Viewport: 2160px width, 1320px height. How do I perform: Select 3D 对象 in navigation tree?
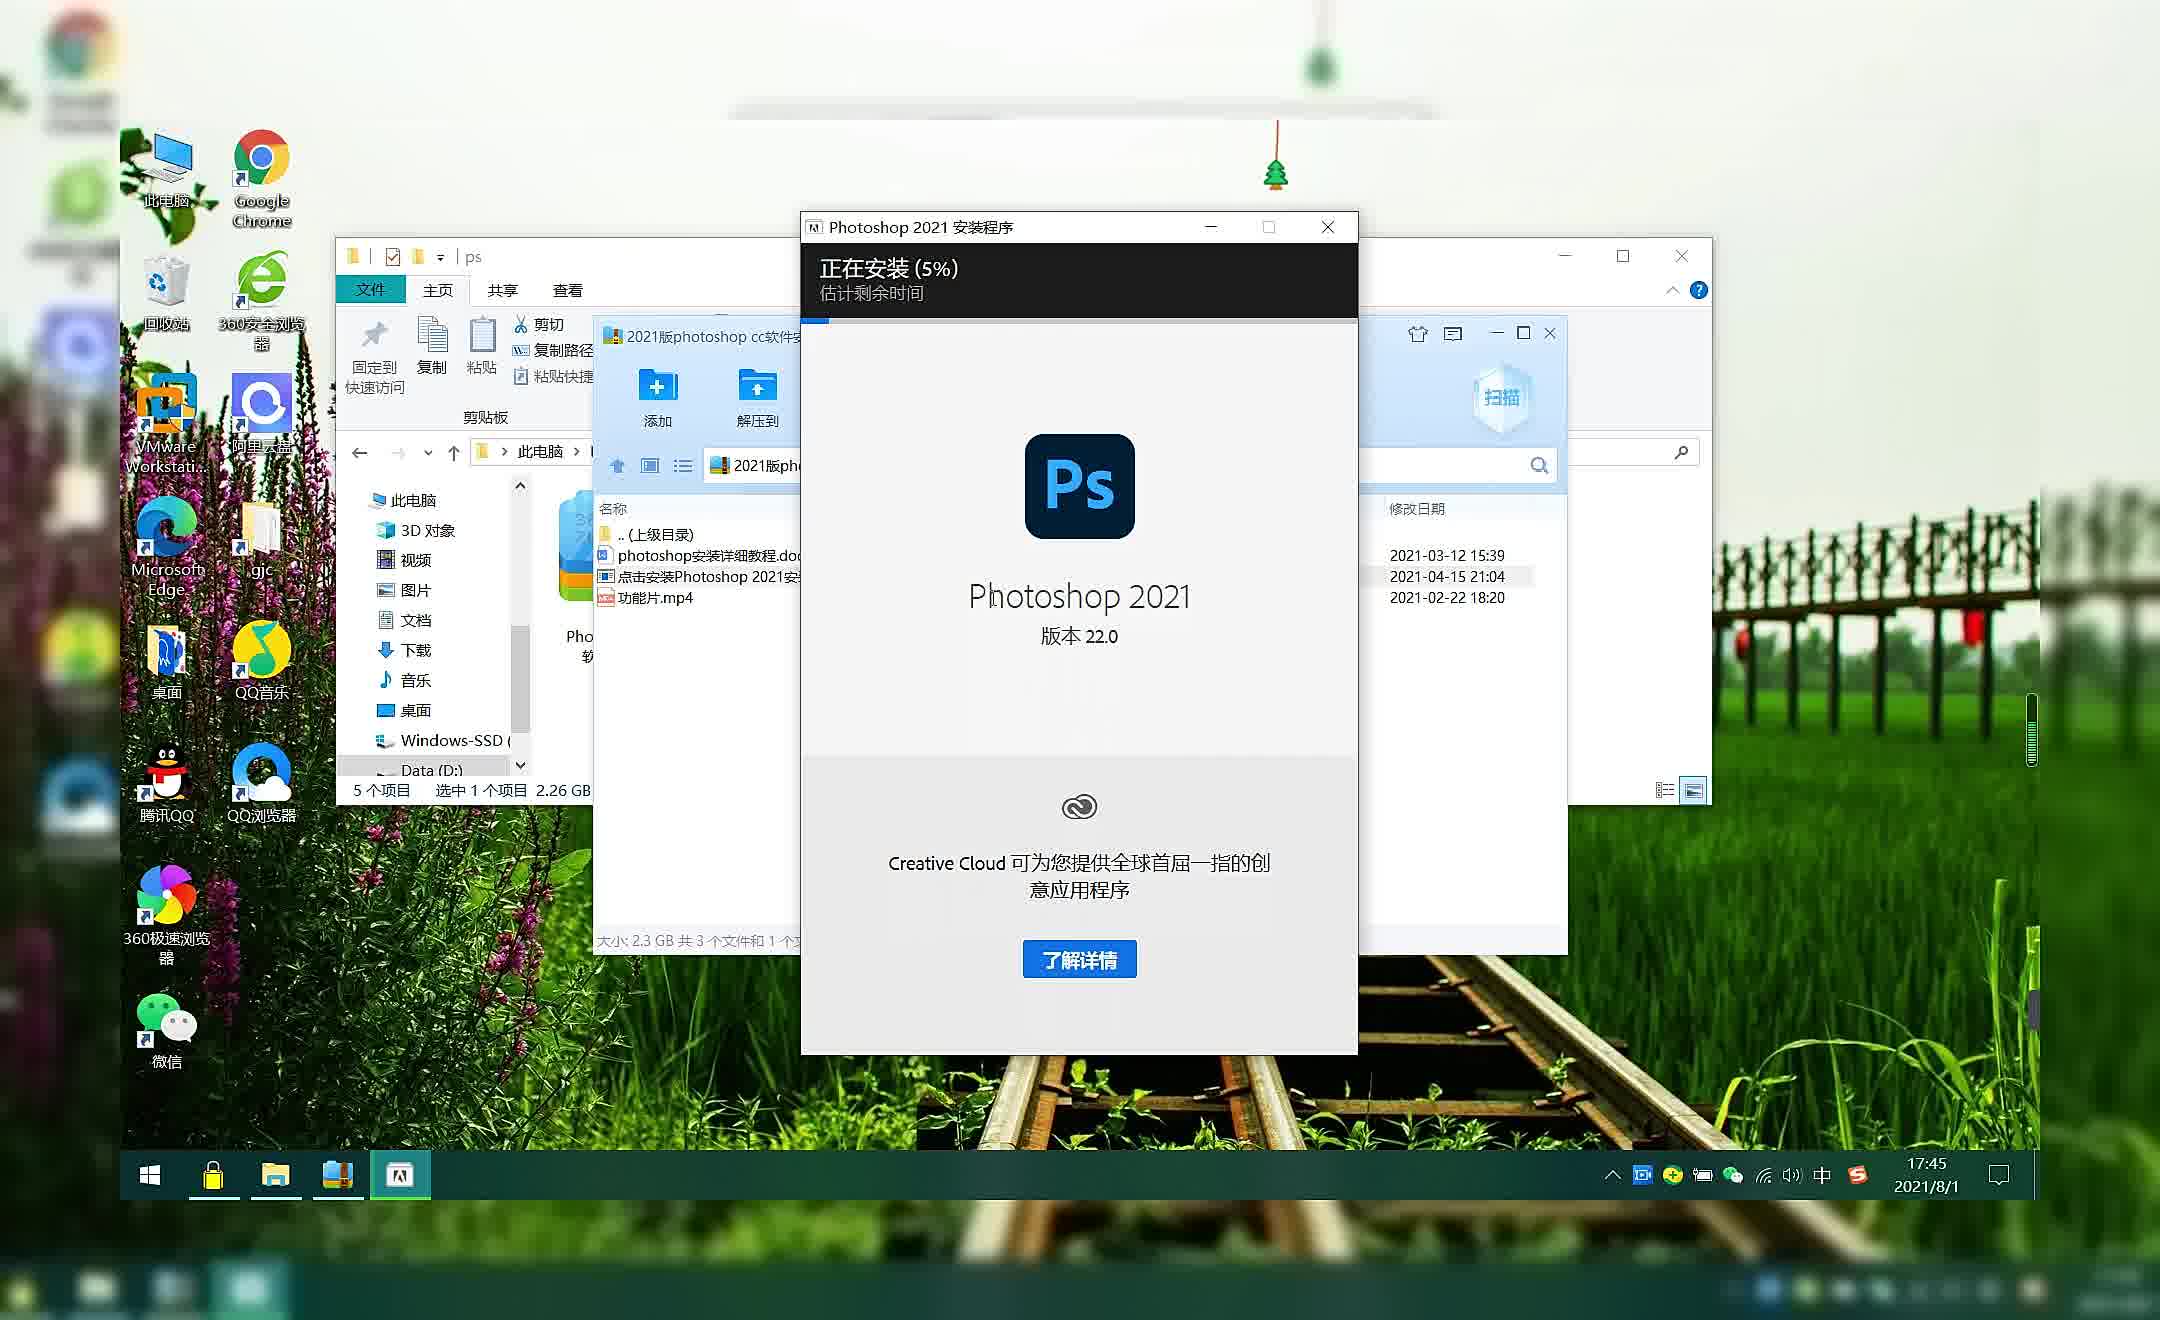pyautogui.click(x=416, y=530)
